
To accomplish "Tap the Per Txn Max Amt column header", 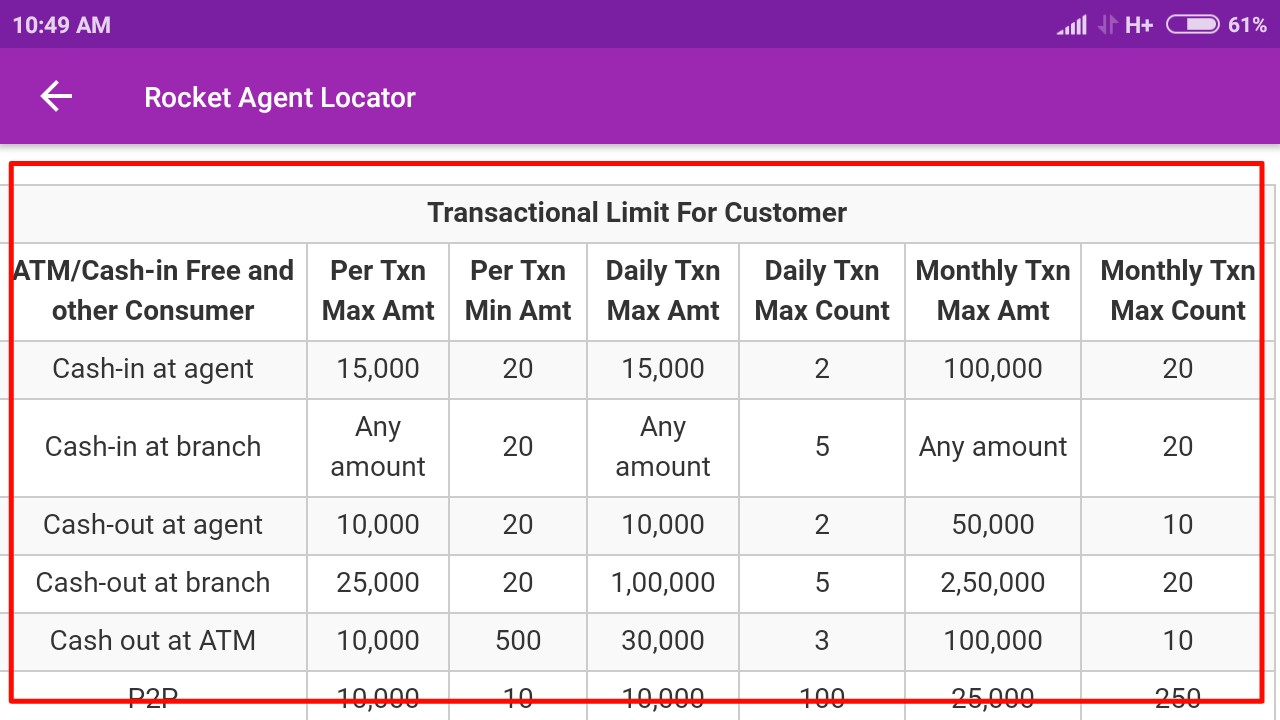I will 378,290.
